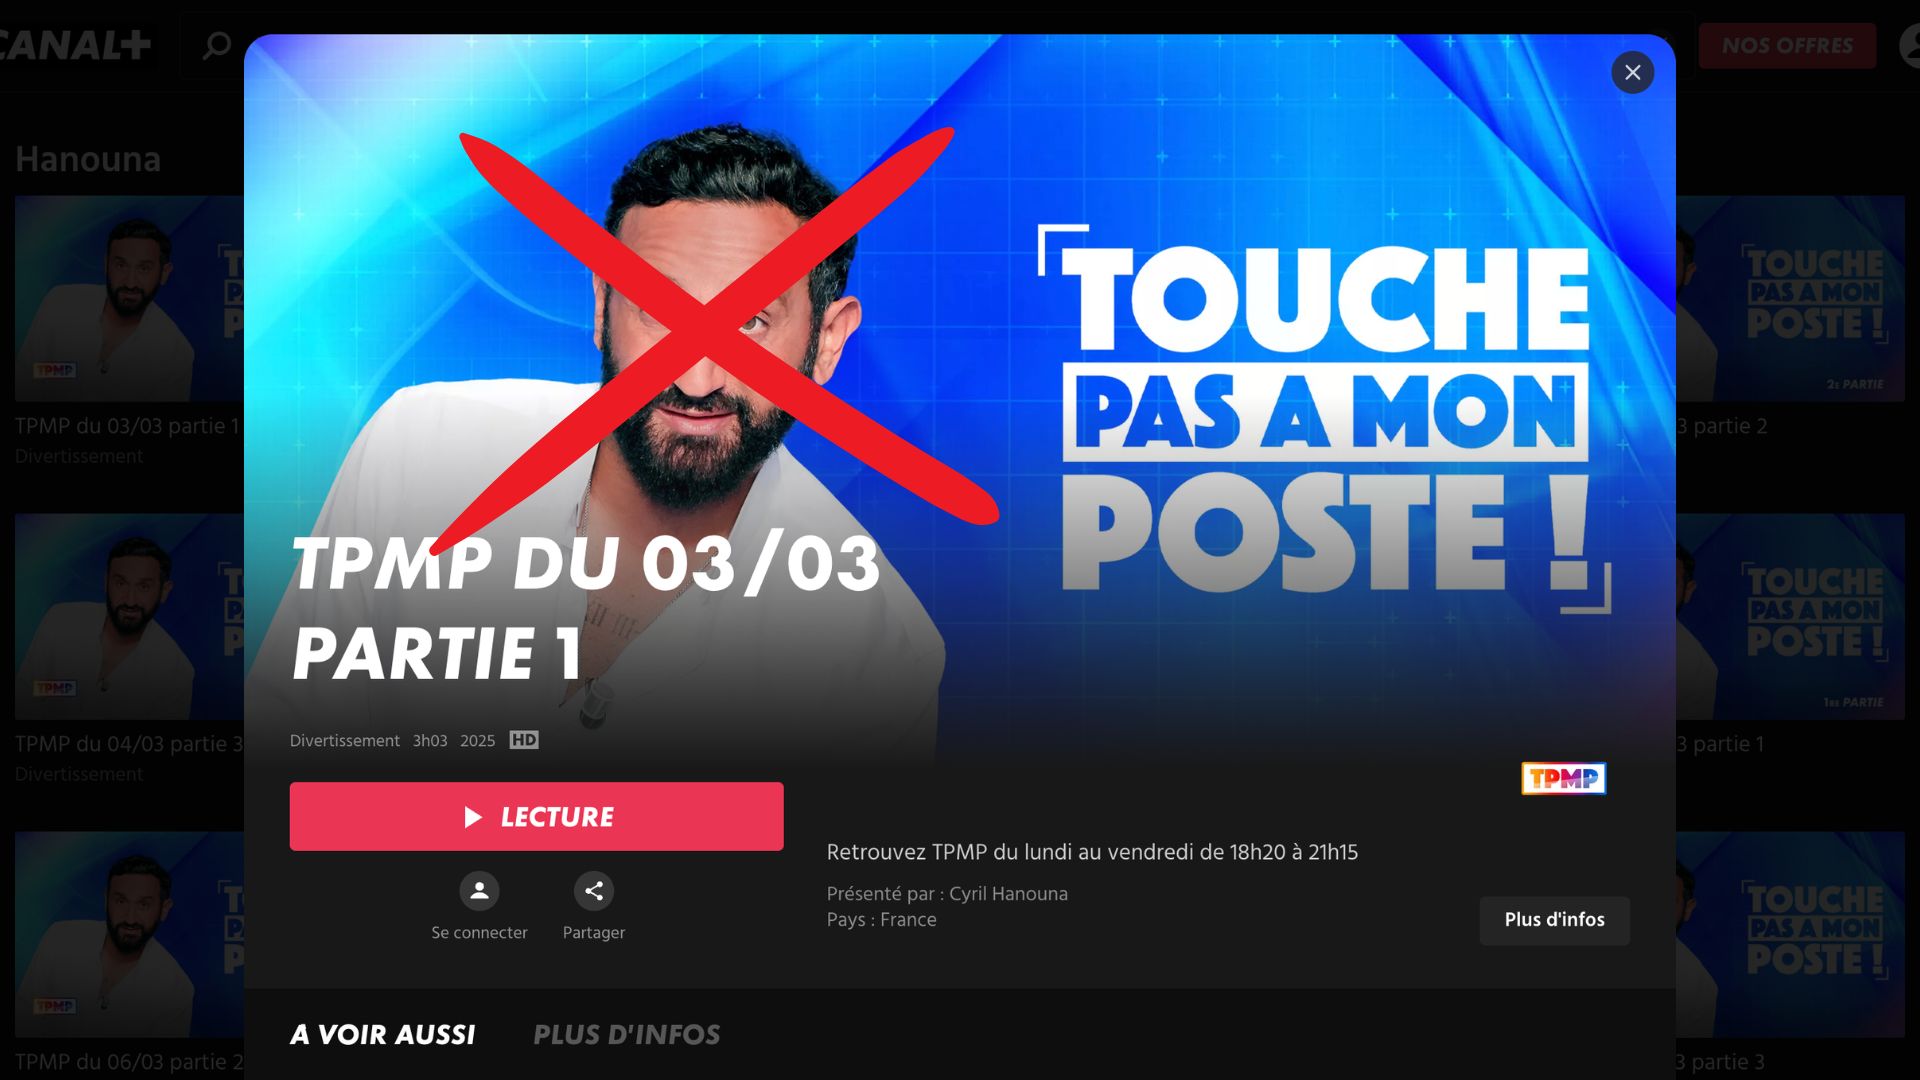The width and height of the screenshot is (1920, 1080).
Task: Open the user profile icon at top right
Action: pyautogui.click(x=1910, y=46)
